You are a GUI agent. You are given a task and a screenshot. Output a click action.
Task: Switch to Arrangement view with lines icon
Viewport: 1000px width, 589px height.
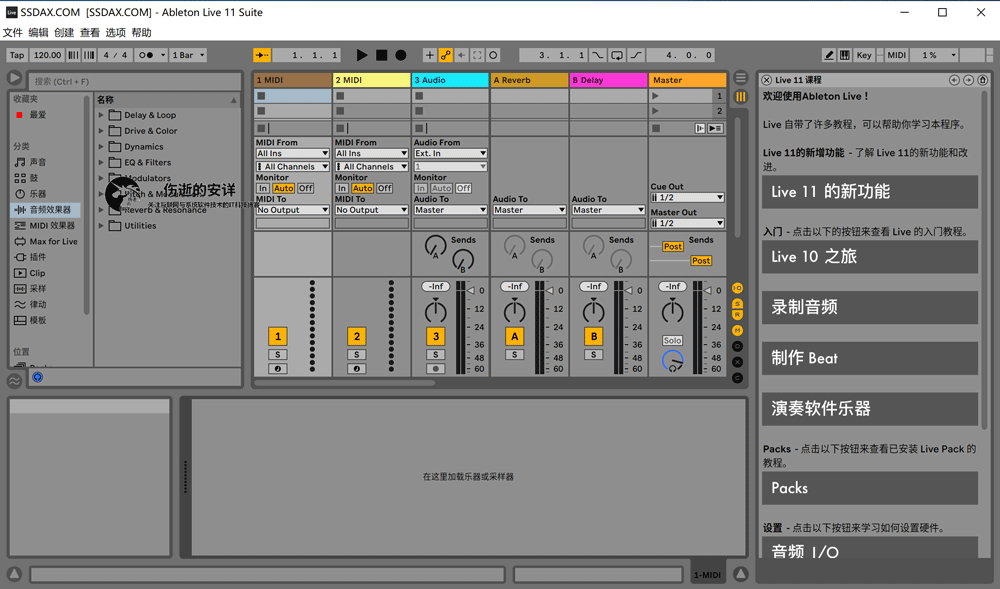740,78
